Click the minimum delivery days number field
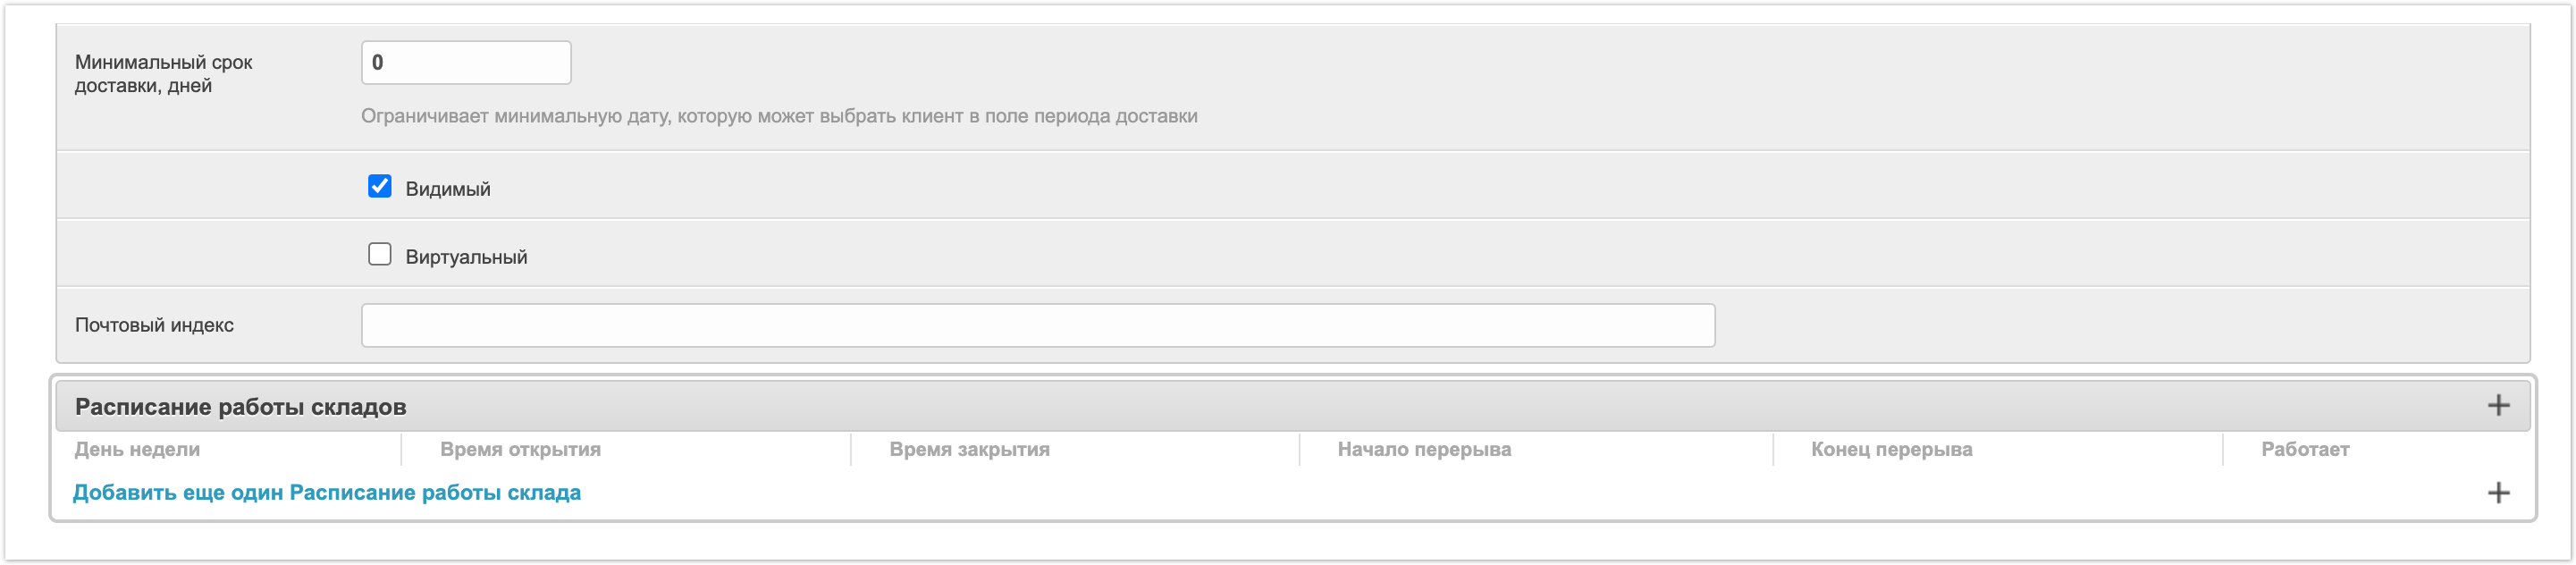This screenshot has width=2576, height=565. click(466, 63)
